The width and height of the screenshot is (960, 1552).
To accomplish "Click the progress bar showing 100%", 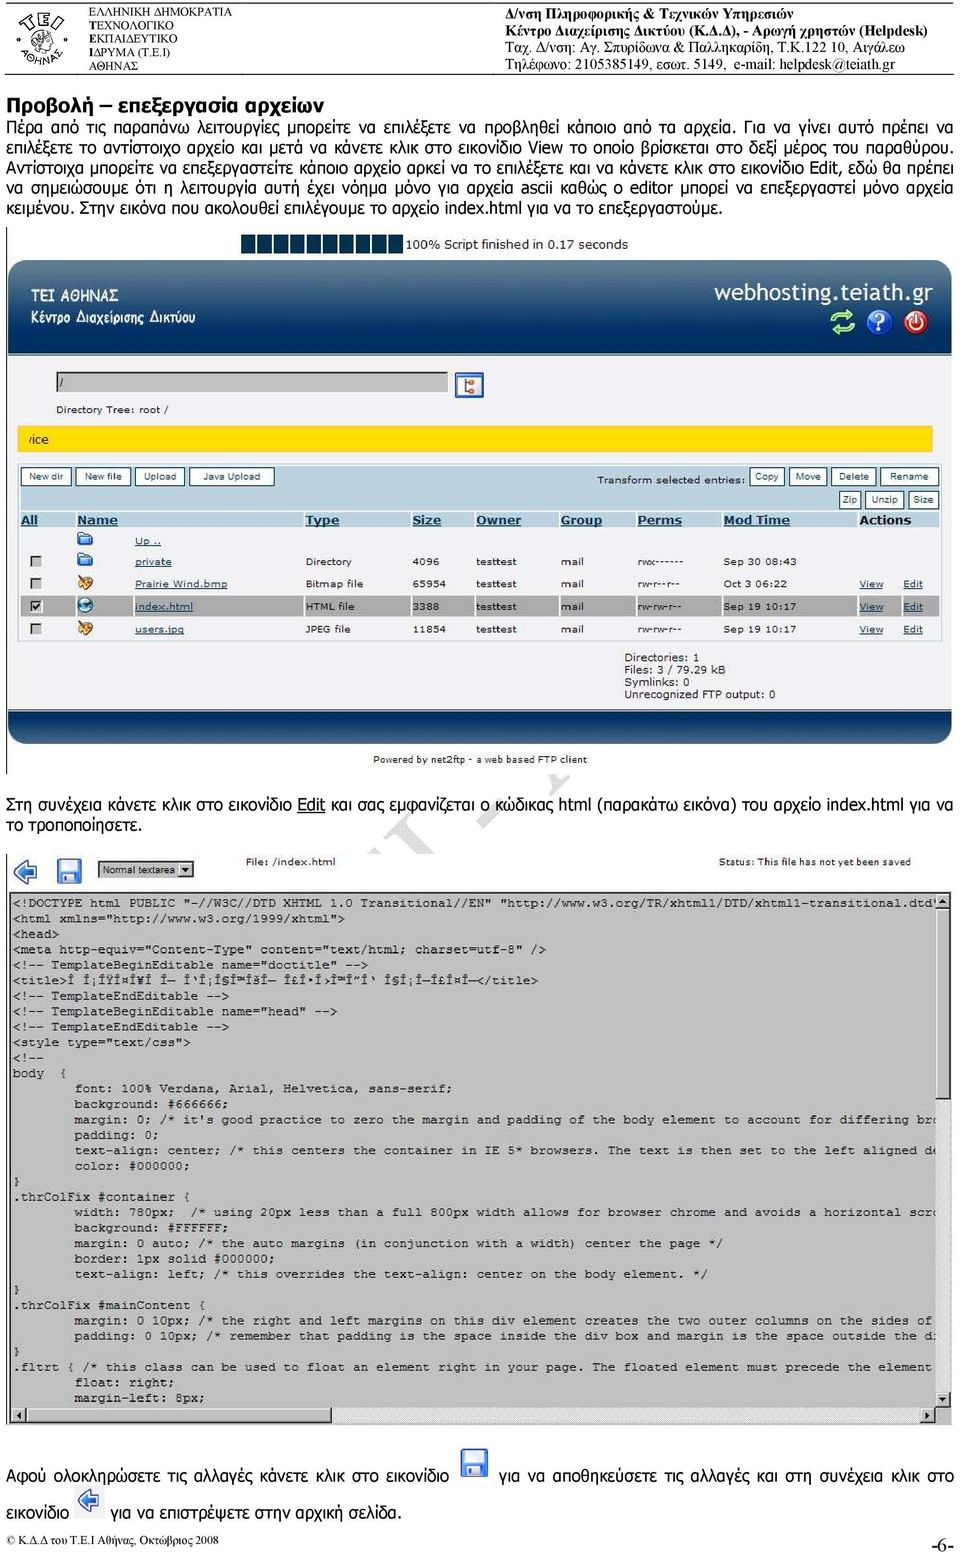I will [x=321, y=243].
